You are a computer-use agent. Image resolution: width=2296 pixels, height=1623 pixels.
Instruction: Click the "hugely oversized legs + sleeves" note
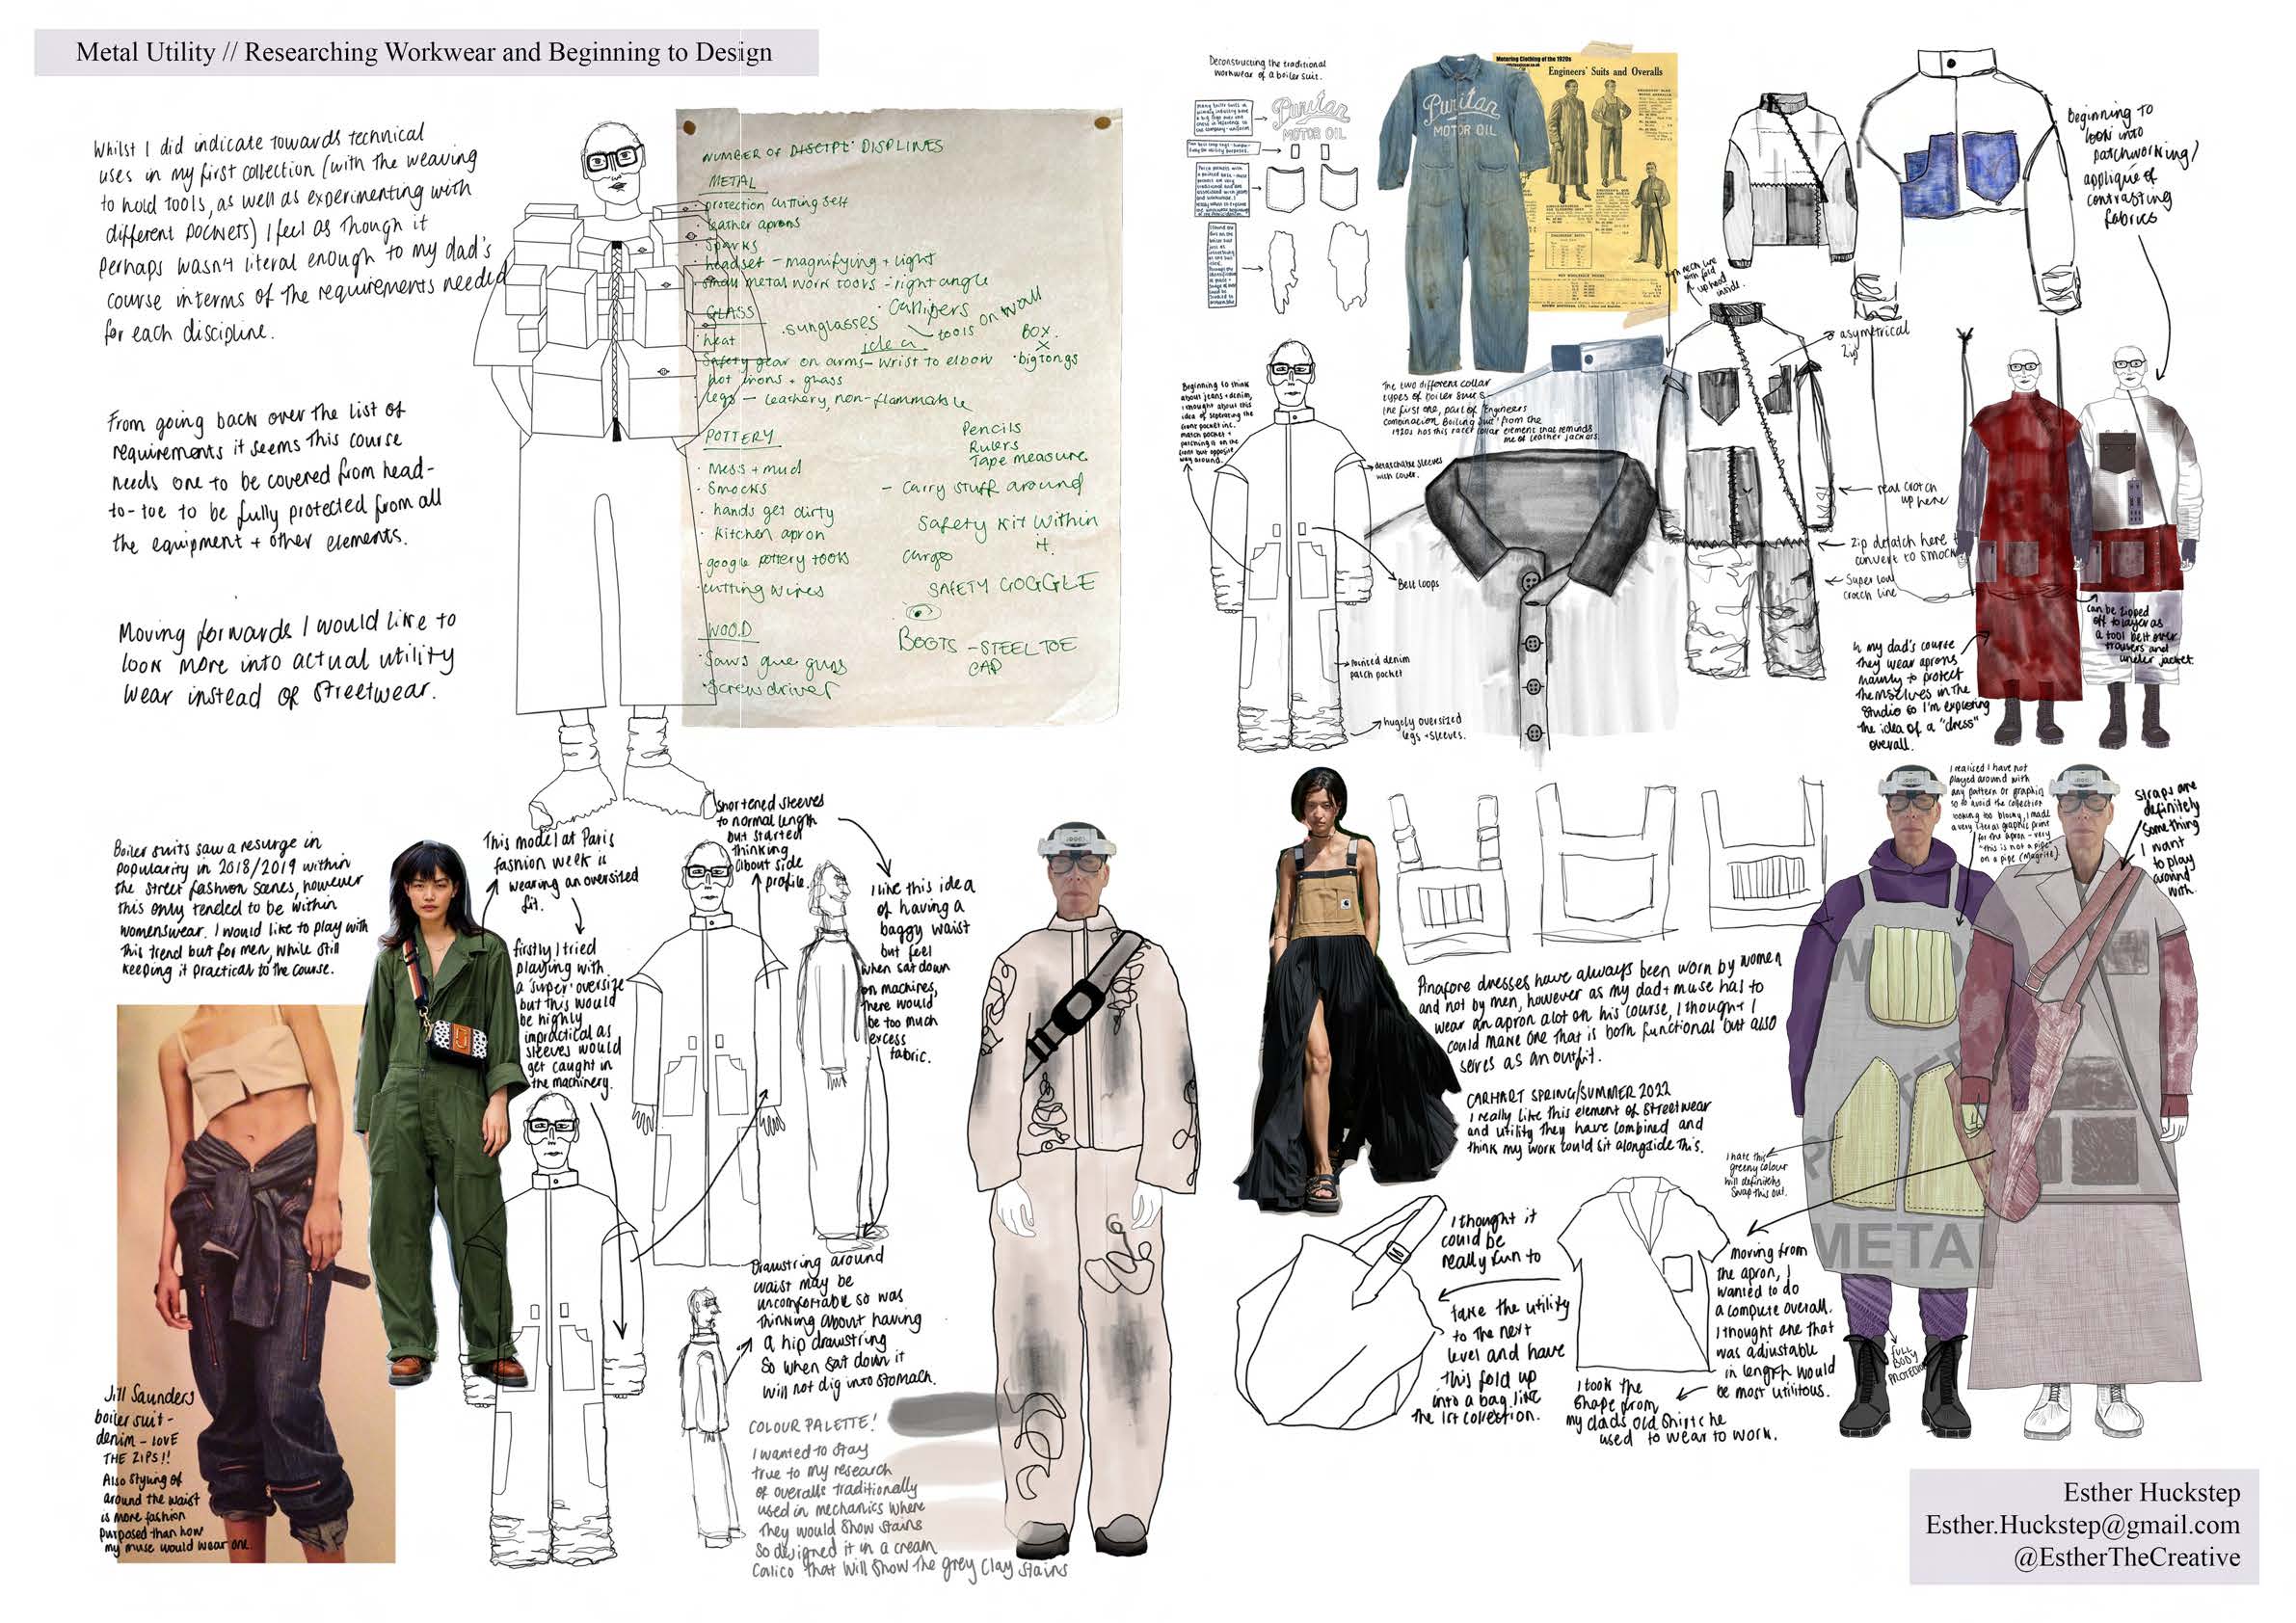tap(1420, 727)
